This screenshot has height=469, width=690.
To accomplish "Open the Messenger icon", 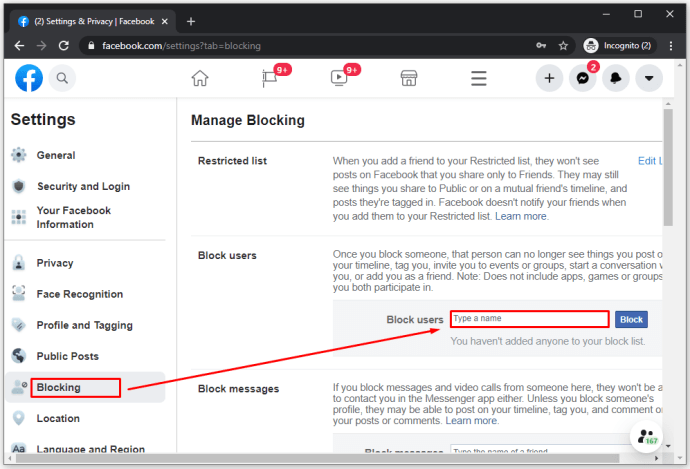I will (583, 78).
